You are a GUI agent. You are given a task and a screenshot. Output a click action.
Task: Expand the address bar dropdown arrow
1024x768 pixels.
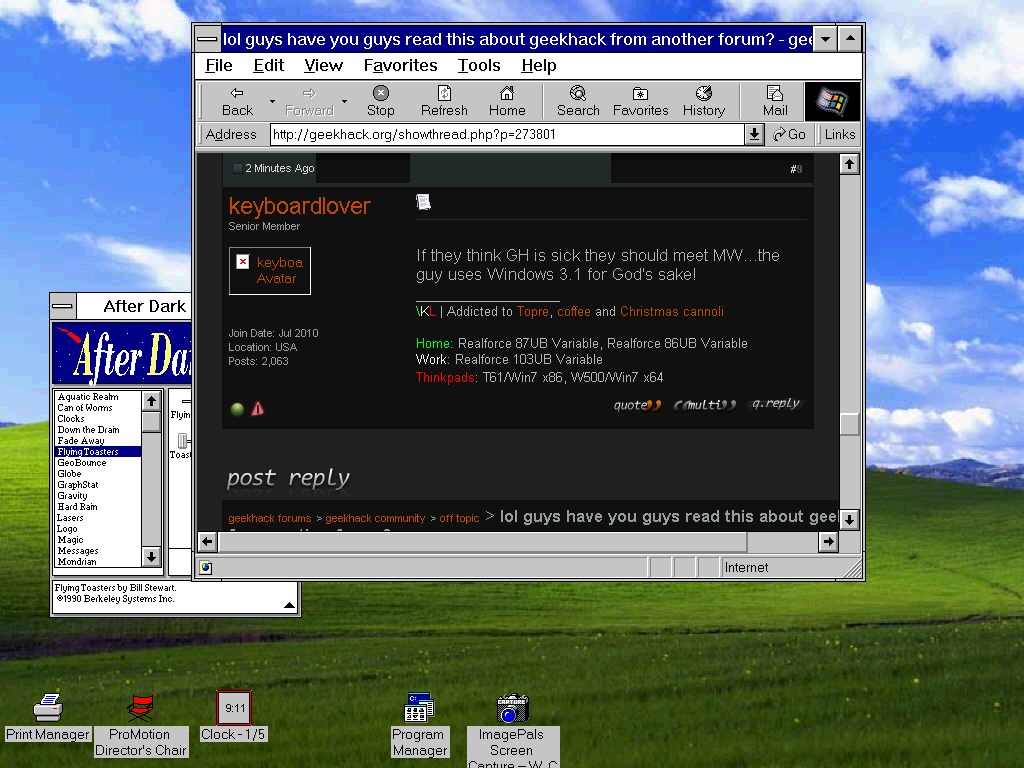(755, 135)
